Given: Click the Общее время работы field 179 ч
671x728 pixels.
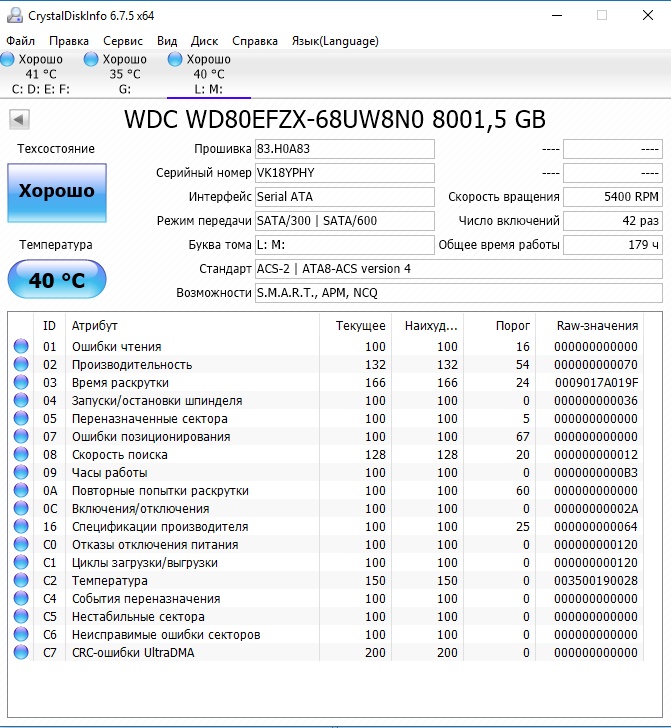Looking at the screenshot, I should [x=613, y=245].
